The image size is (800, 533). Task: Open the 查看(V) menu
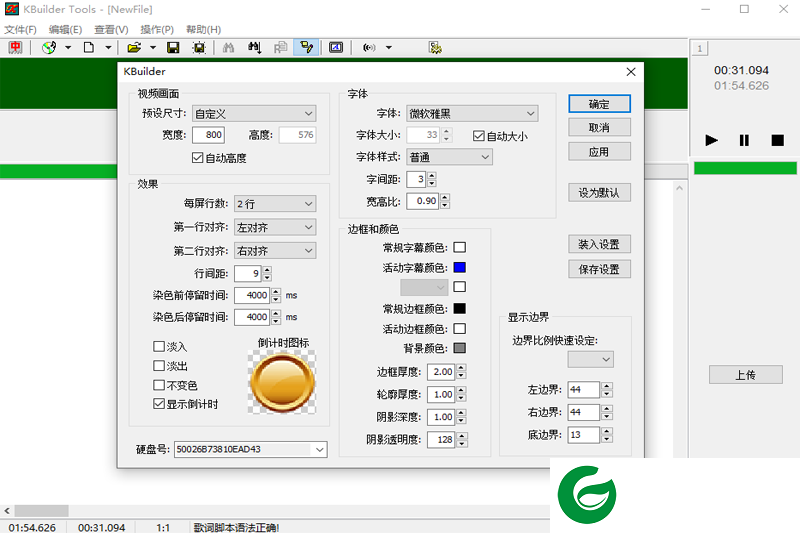[x=111, y=30]
